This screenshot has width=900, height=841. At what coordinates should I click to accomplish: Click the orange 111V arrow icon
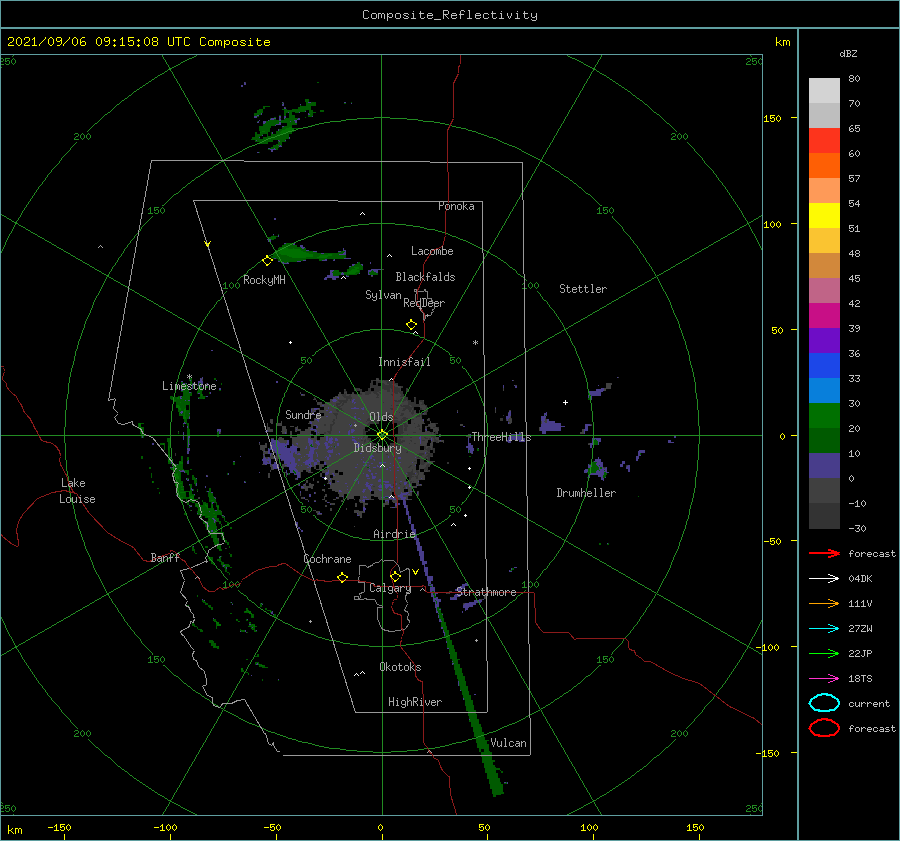[824, 603]
